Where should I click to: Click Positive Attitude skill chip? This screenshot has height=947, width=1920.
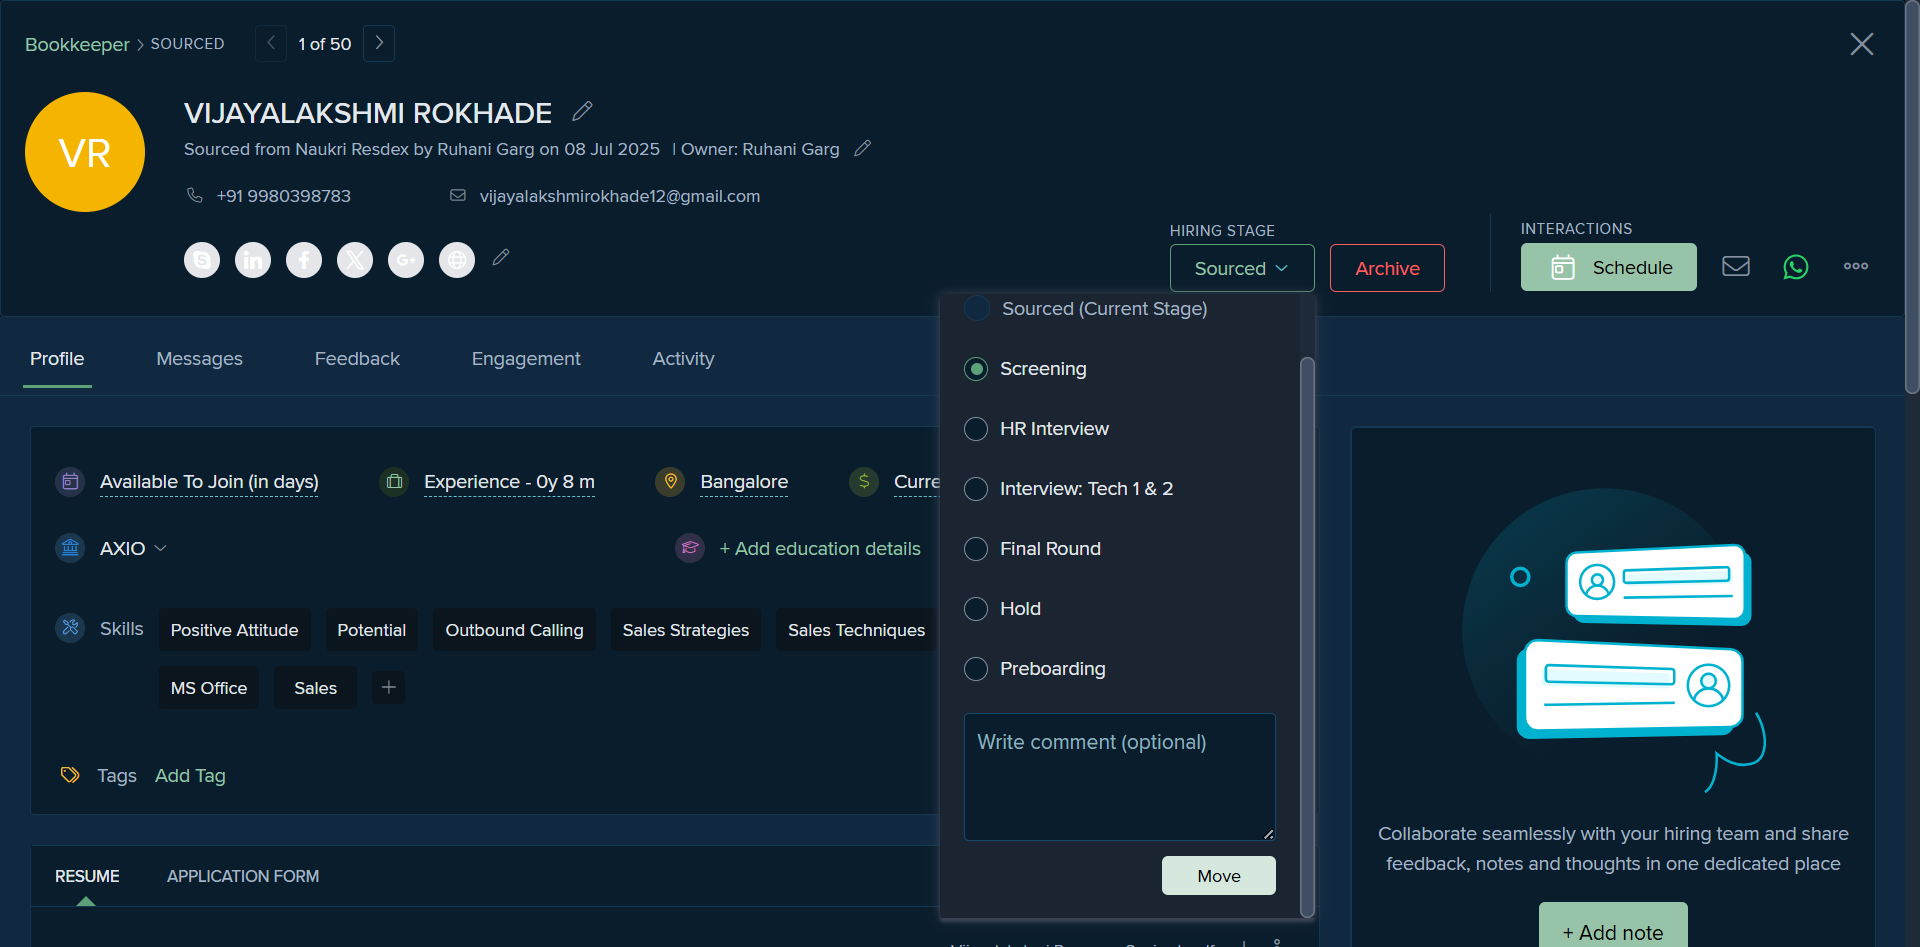(x=234, y=630)
